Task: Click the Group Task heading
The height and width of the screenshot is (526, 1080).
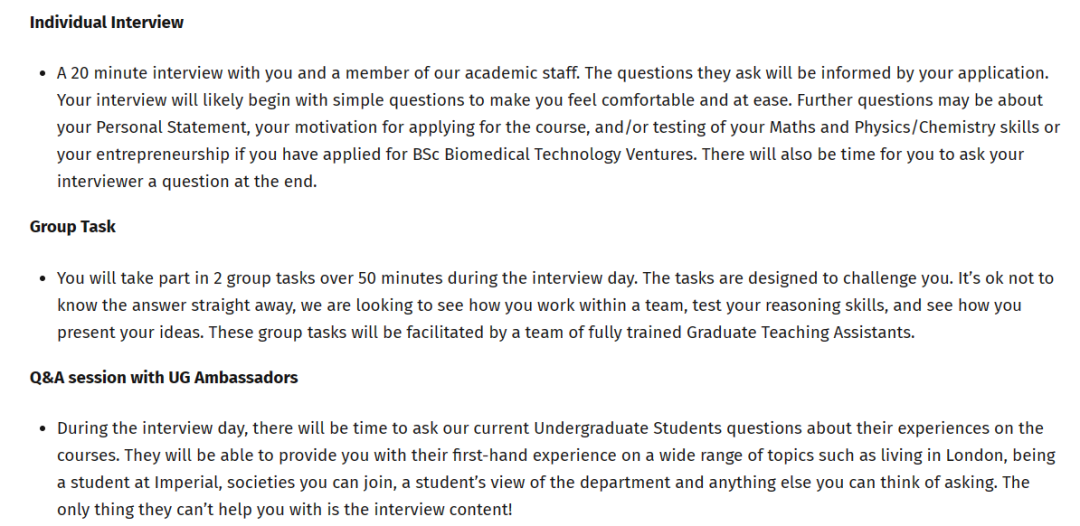Action: [x=72, y=227]
